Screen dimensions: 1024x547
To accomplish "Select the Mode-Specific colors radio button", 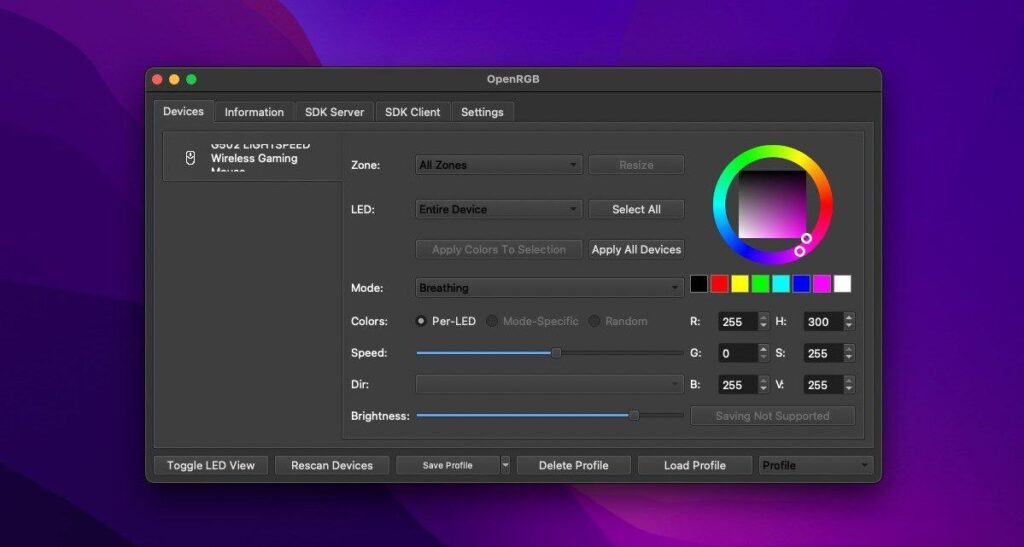I will pyautogui.click(x=492, y=321).
